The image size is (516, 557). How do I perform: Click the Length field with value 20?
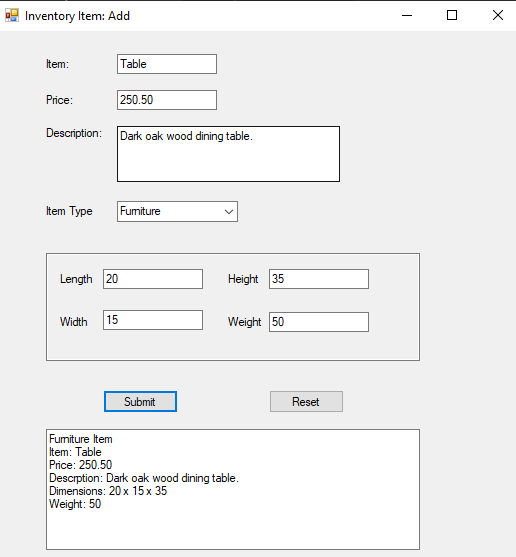pos(153,279)
